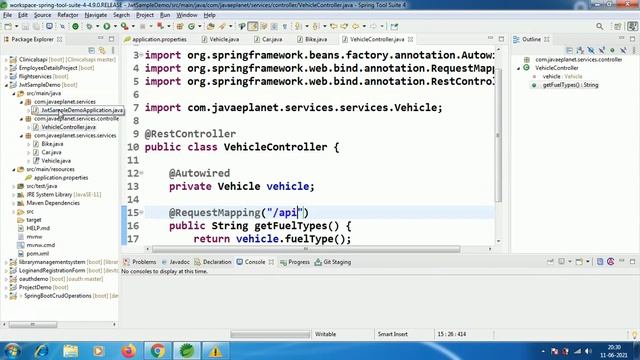The image size is (640, 360).
Task: Click the Outline View Menu icon
Action: point(634,50)
